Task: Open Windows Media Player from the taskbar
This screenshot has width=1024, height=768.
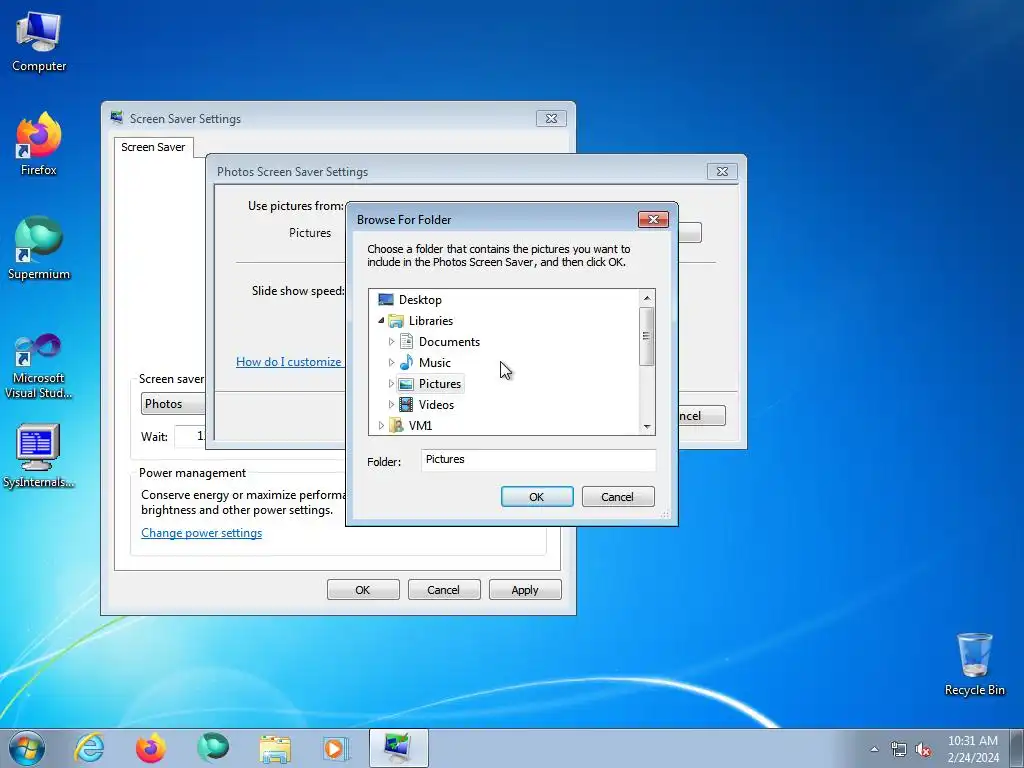Action: [337, 748]
